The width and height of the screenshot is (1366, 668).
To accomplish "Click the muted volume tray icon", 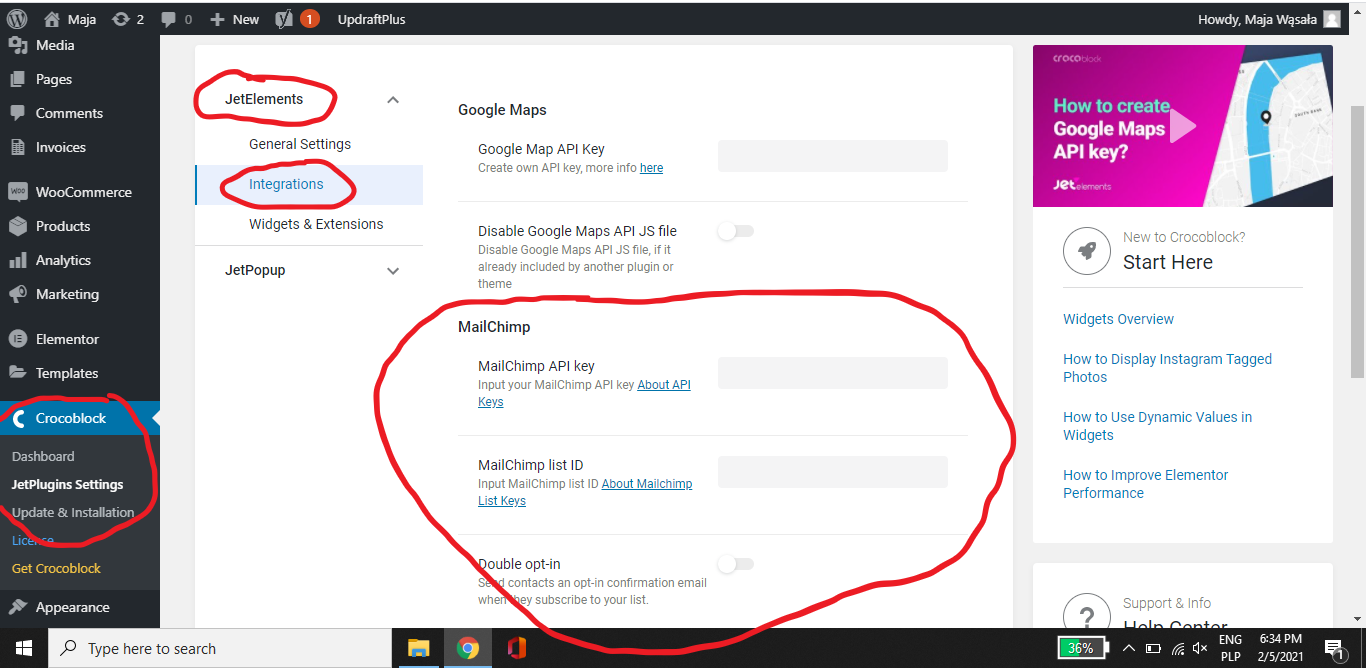I will pos(1200,648).
